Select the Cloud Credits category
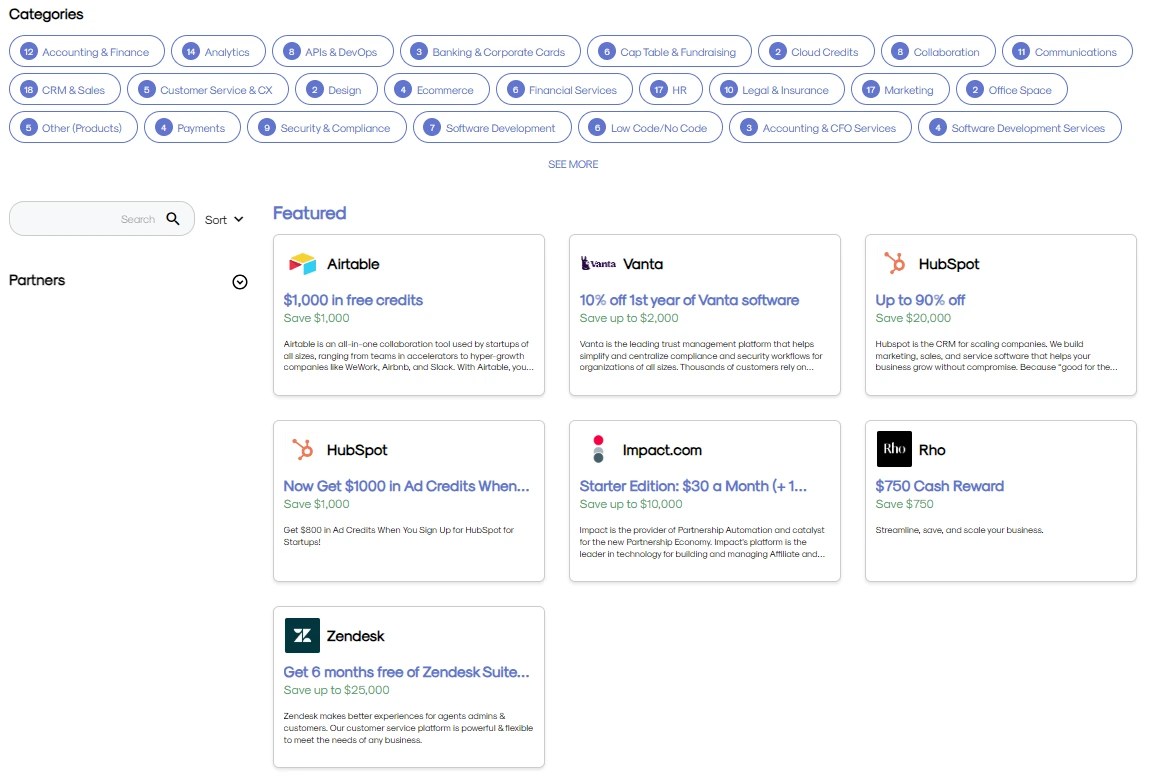The height and width of the screenshot is (777, 1160). tap(816, 51)
